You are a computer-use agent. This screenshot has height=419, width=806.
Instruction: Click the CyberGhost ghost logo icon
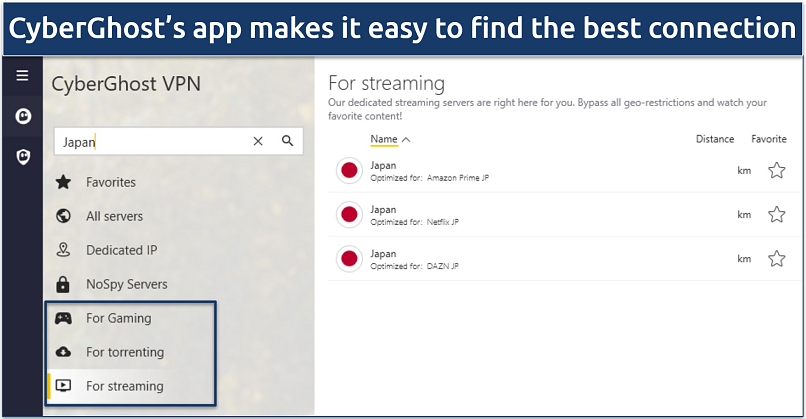pos(22,116)
